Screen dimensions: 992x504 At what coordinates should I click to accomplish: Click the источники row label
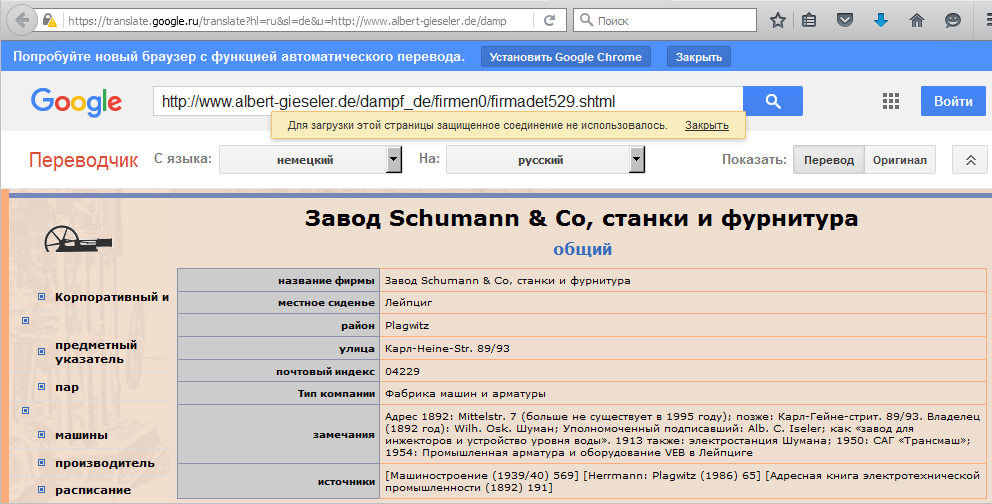point(346,481)
